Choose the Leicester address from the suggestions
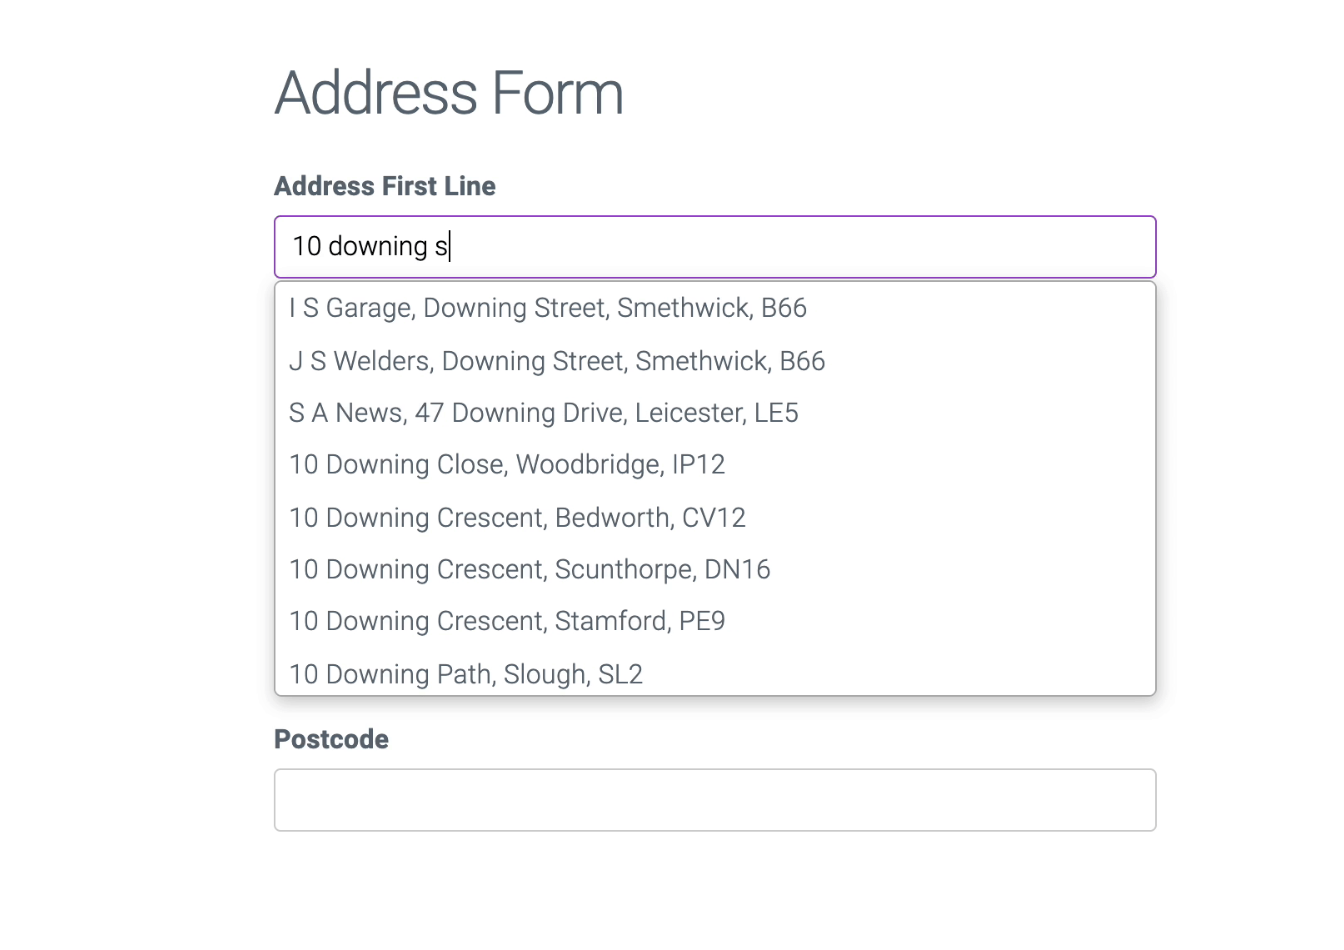The width and height of the screenshot is (1344, 950). pyautogui.click(x=543, y=413)
